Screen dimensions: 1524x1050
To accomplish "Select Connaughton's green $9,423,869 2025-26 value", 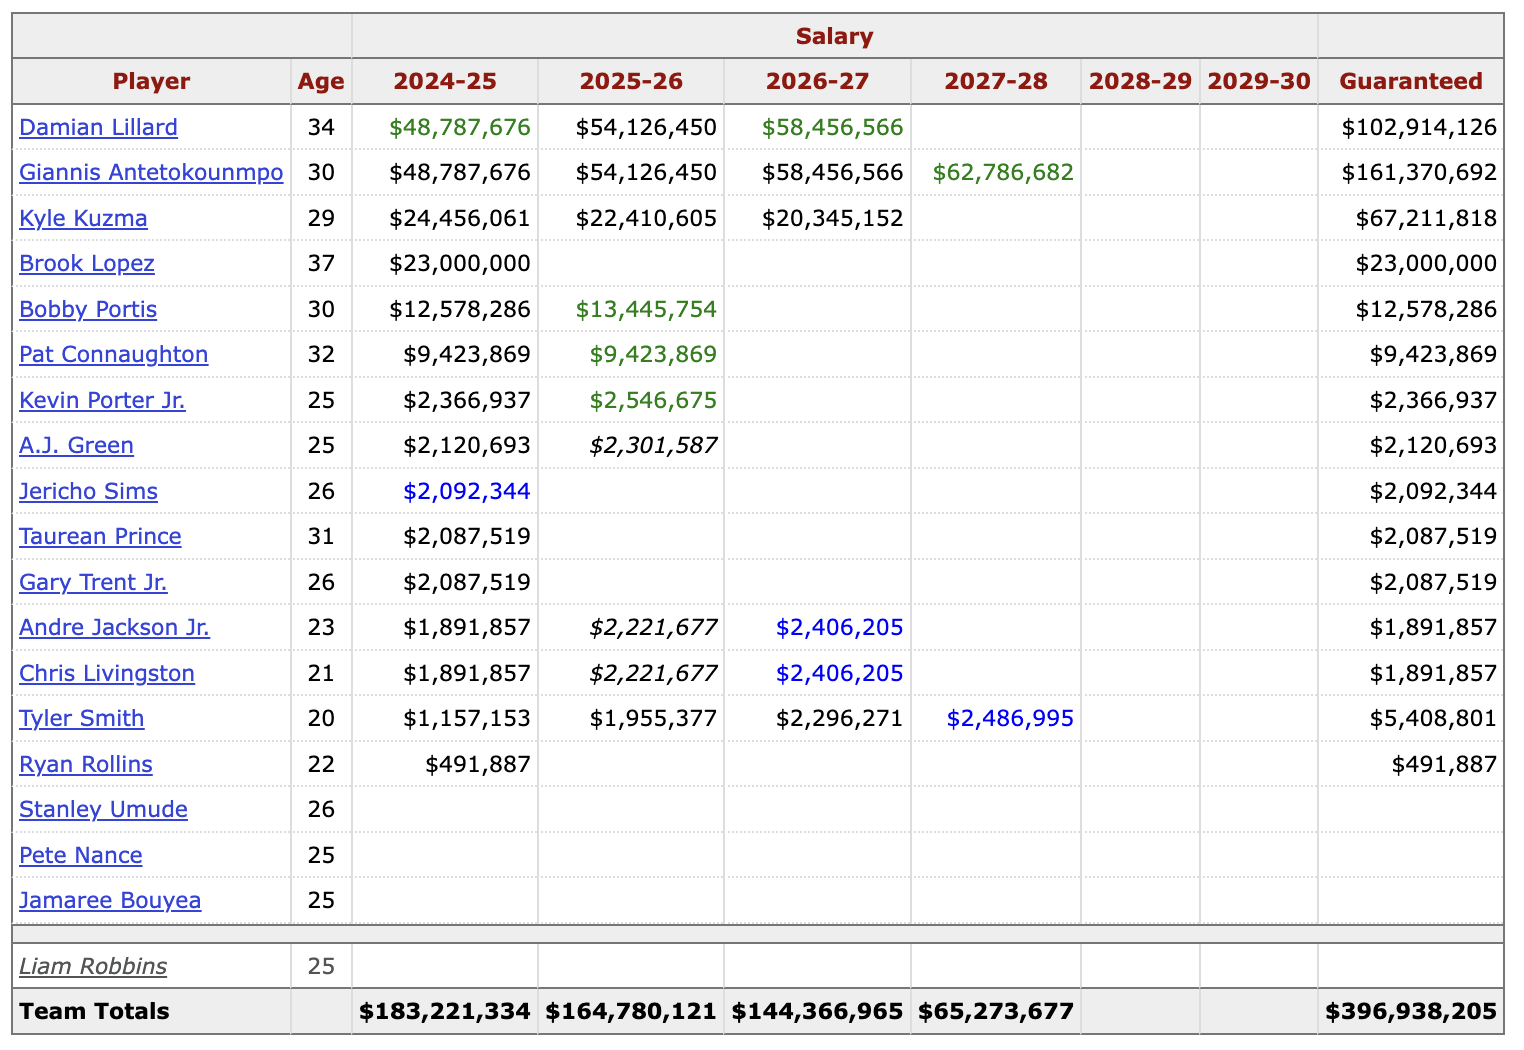I will click(653, 354).
